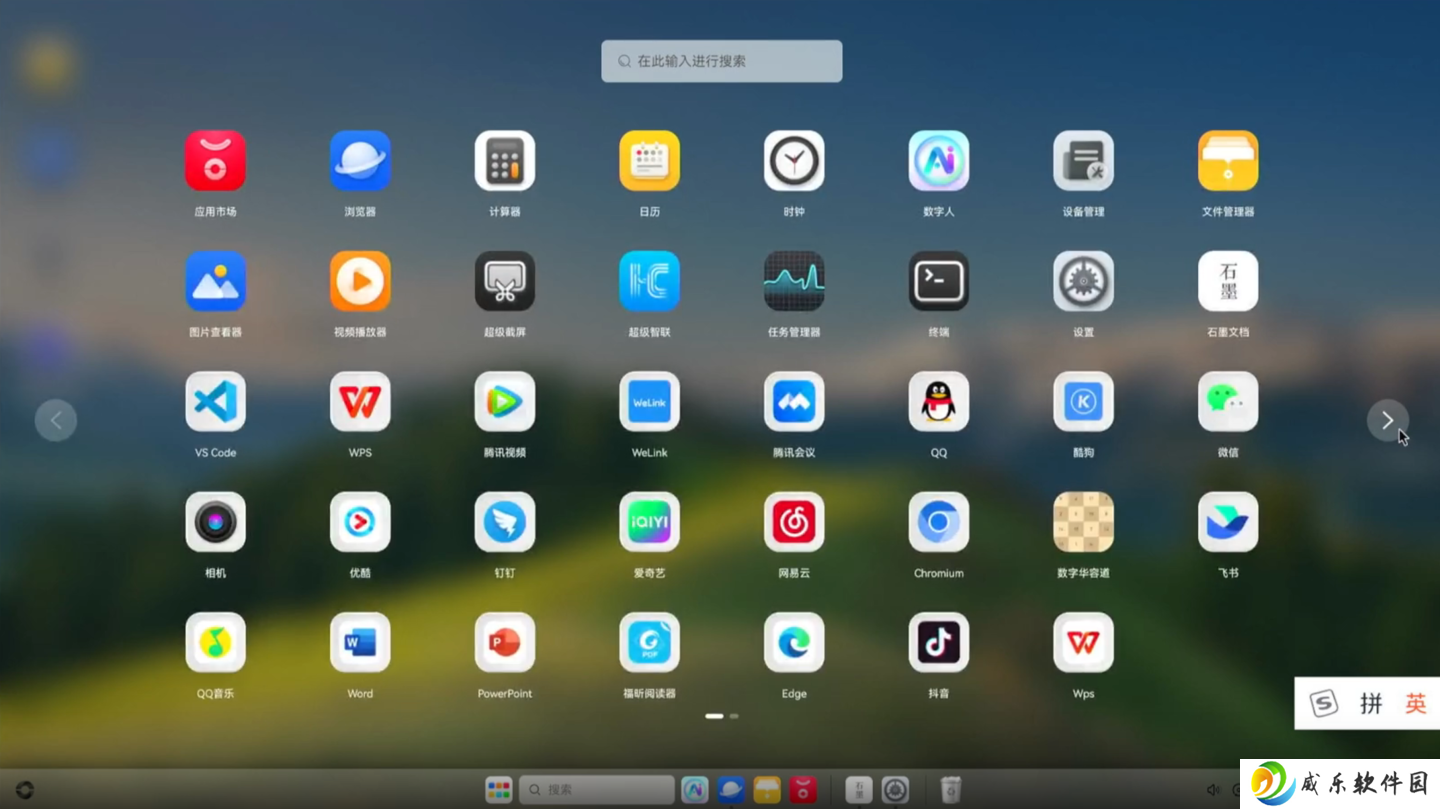Screen dimensions: 1440x809
Task: Open the file manager icon in the dock
Action: (767, 790)
